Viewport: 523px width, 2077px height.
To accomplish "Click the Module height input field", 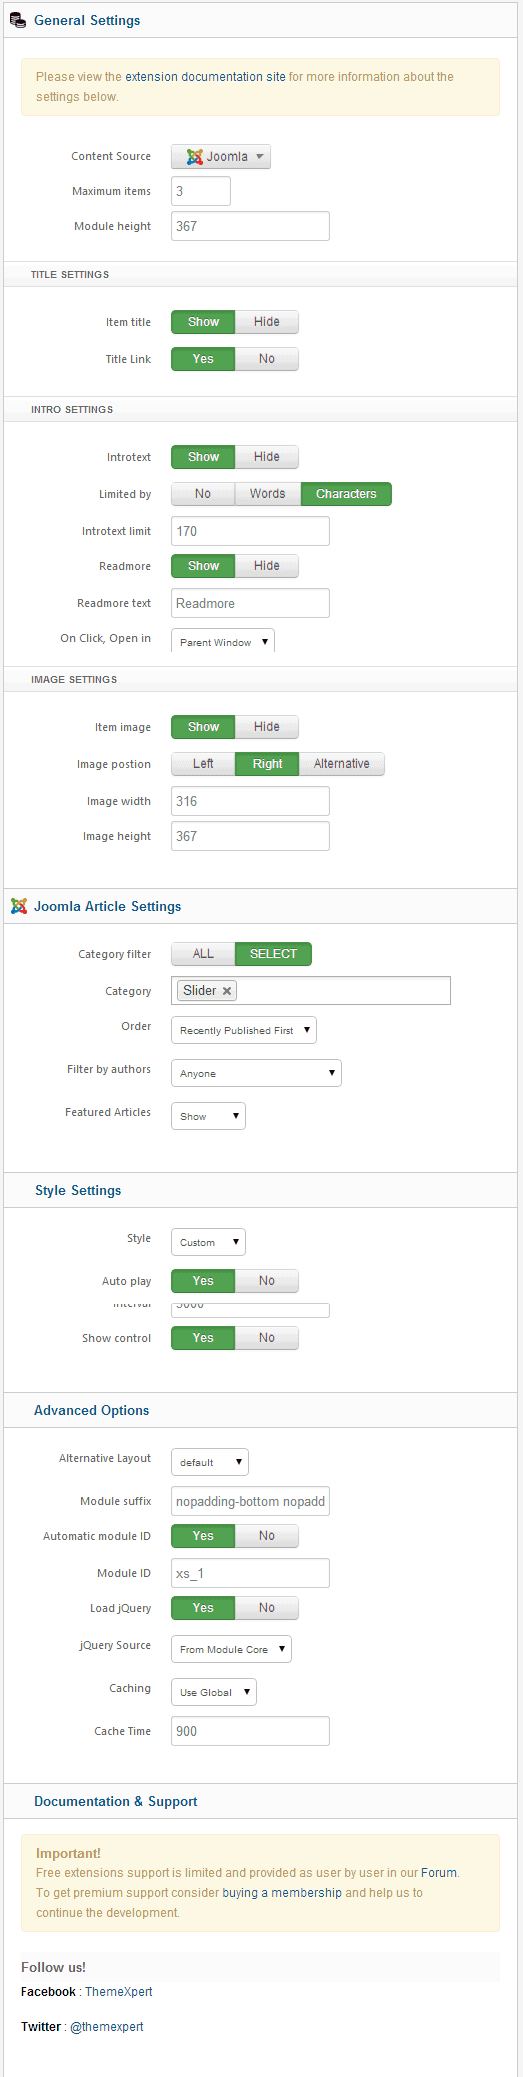I will tap(250, 226).
